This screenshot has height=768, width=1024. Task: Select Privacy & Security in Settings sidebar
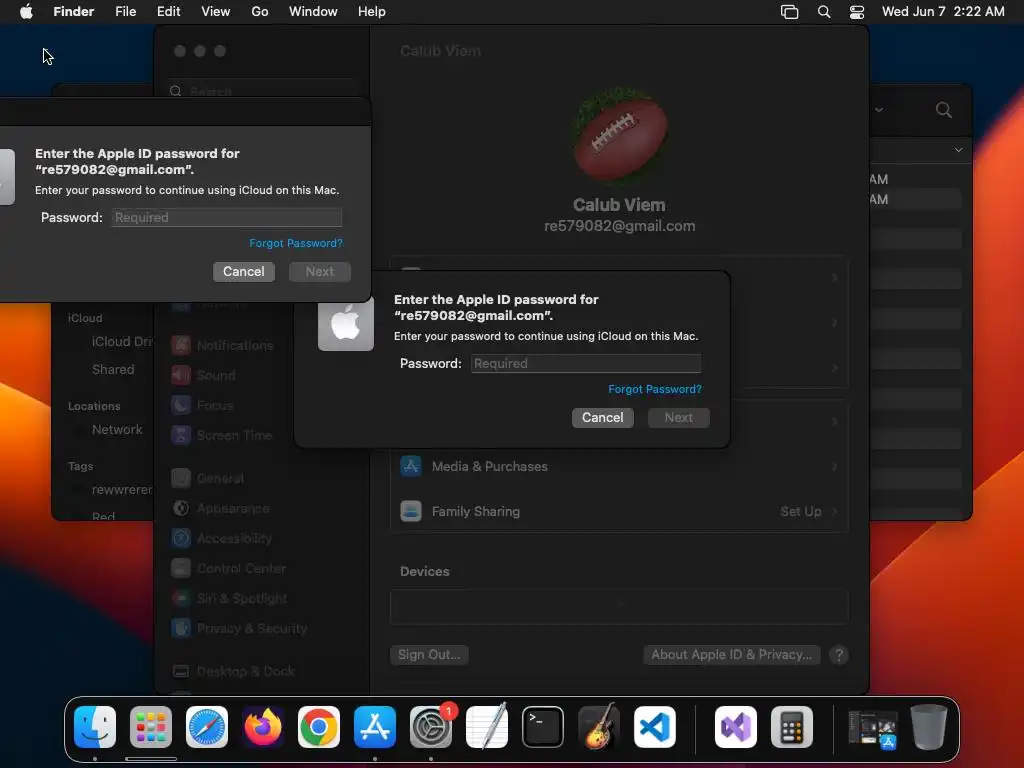(x=239, y=629)
